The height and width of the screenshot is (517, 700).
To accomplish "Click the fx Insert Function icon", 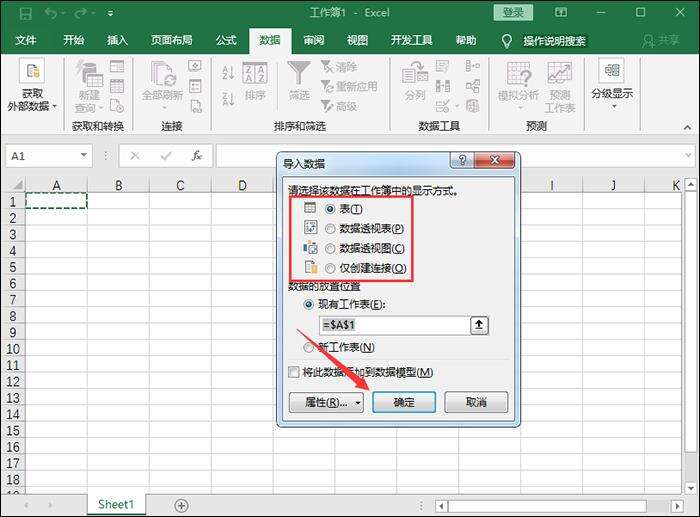I will point(197,156).
